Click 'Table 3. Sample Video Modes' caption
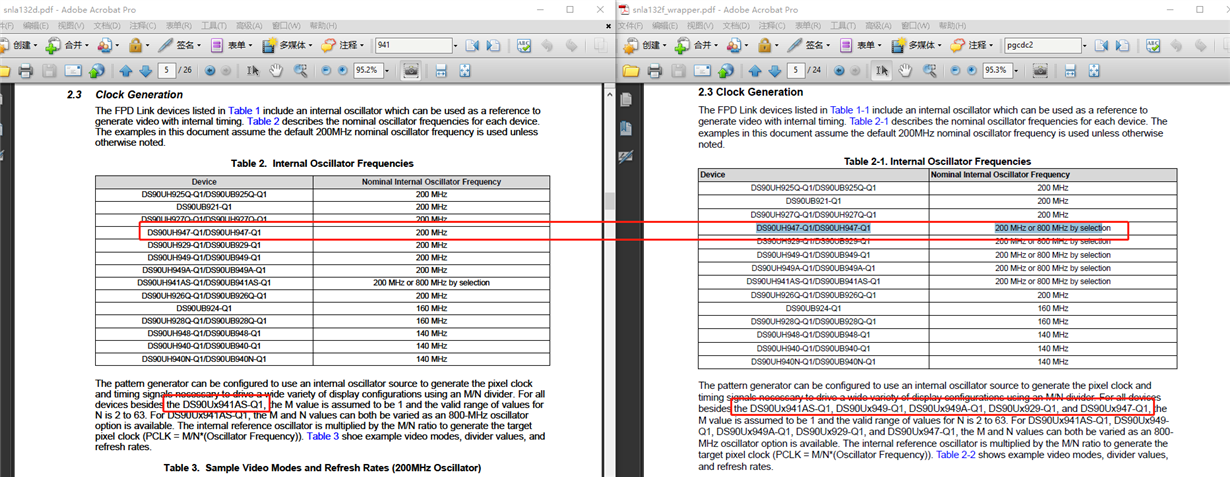Image resolution: width=1230 pixels, height=477 pixels. point(322,468)
